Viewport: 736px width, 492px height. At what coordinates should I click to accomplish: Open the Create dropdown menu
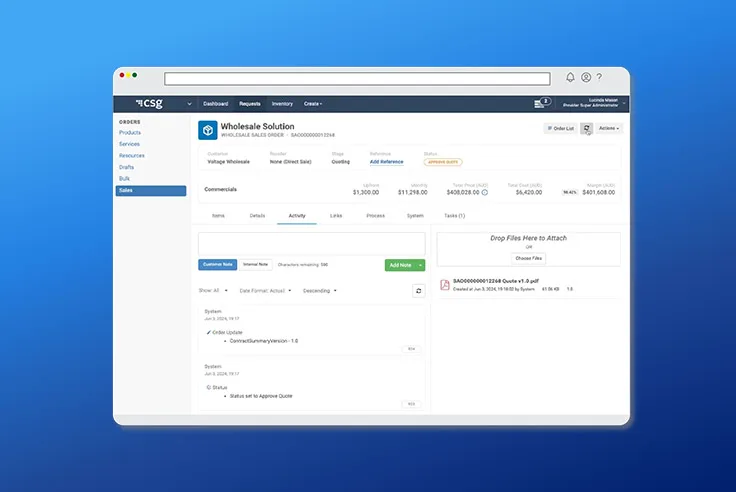click(313, 104)
